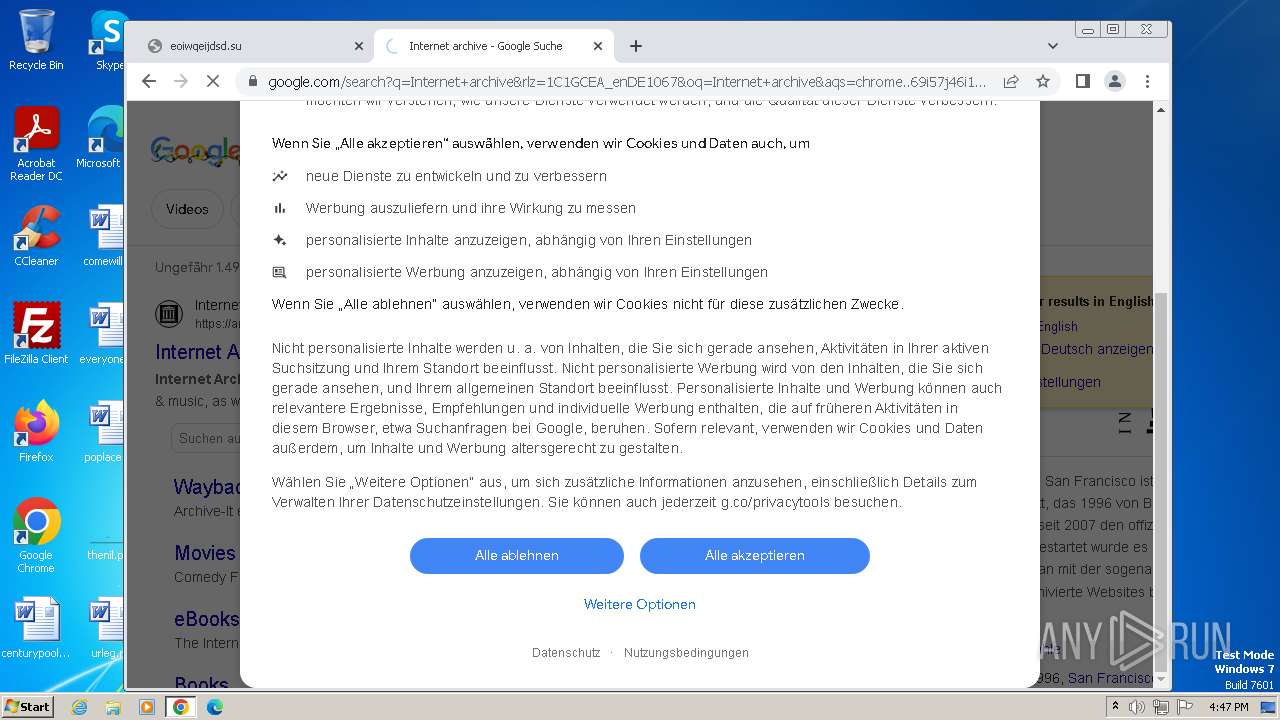The width and height of the screenshot is (1280, 720).
Task: Open Google Chrome desktop shortcut
Action: tap(36, 536)
